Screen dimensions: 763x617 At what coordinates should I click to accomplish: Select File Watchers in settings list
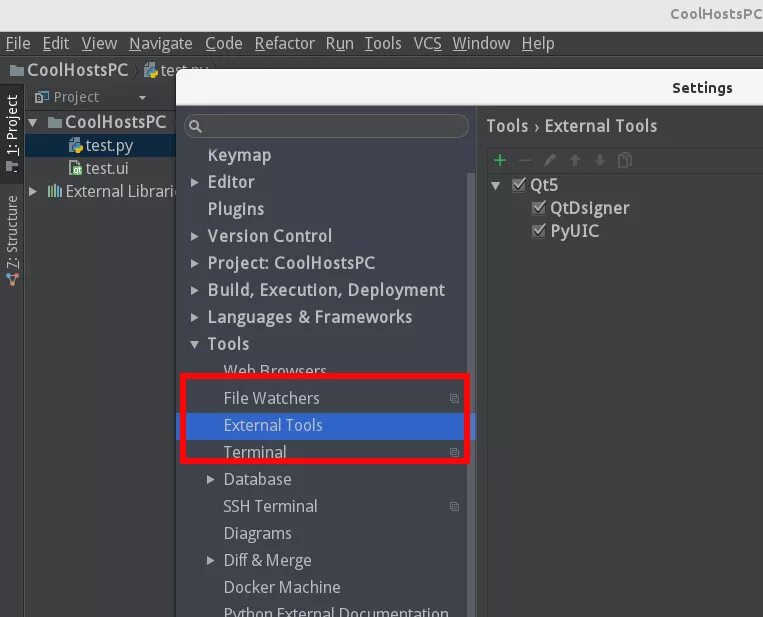click(x=271, y=398)
